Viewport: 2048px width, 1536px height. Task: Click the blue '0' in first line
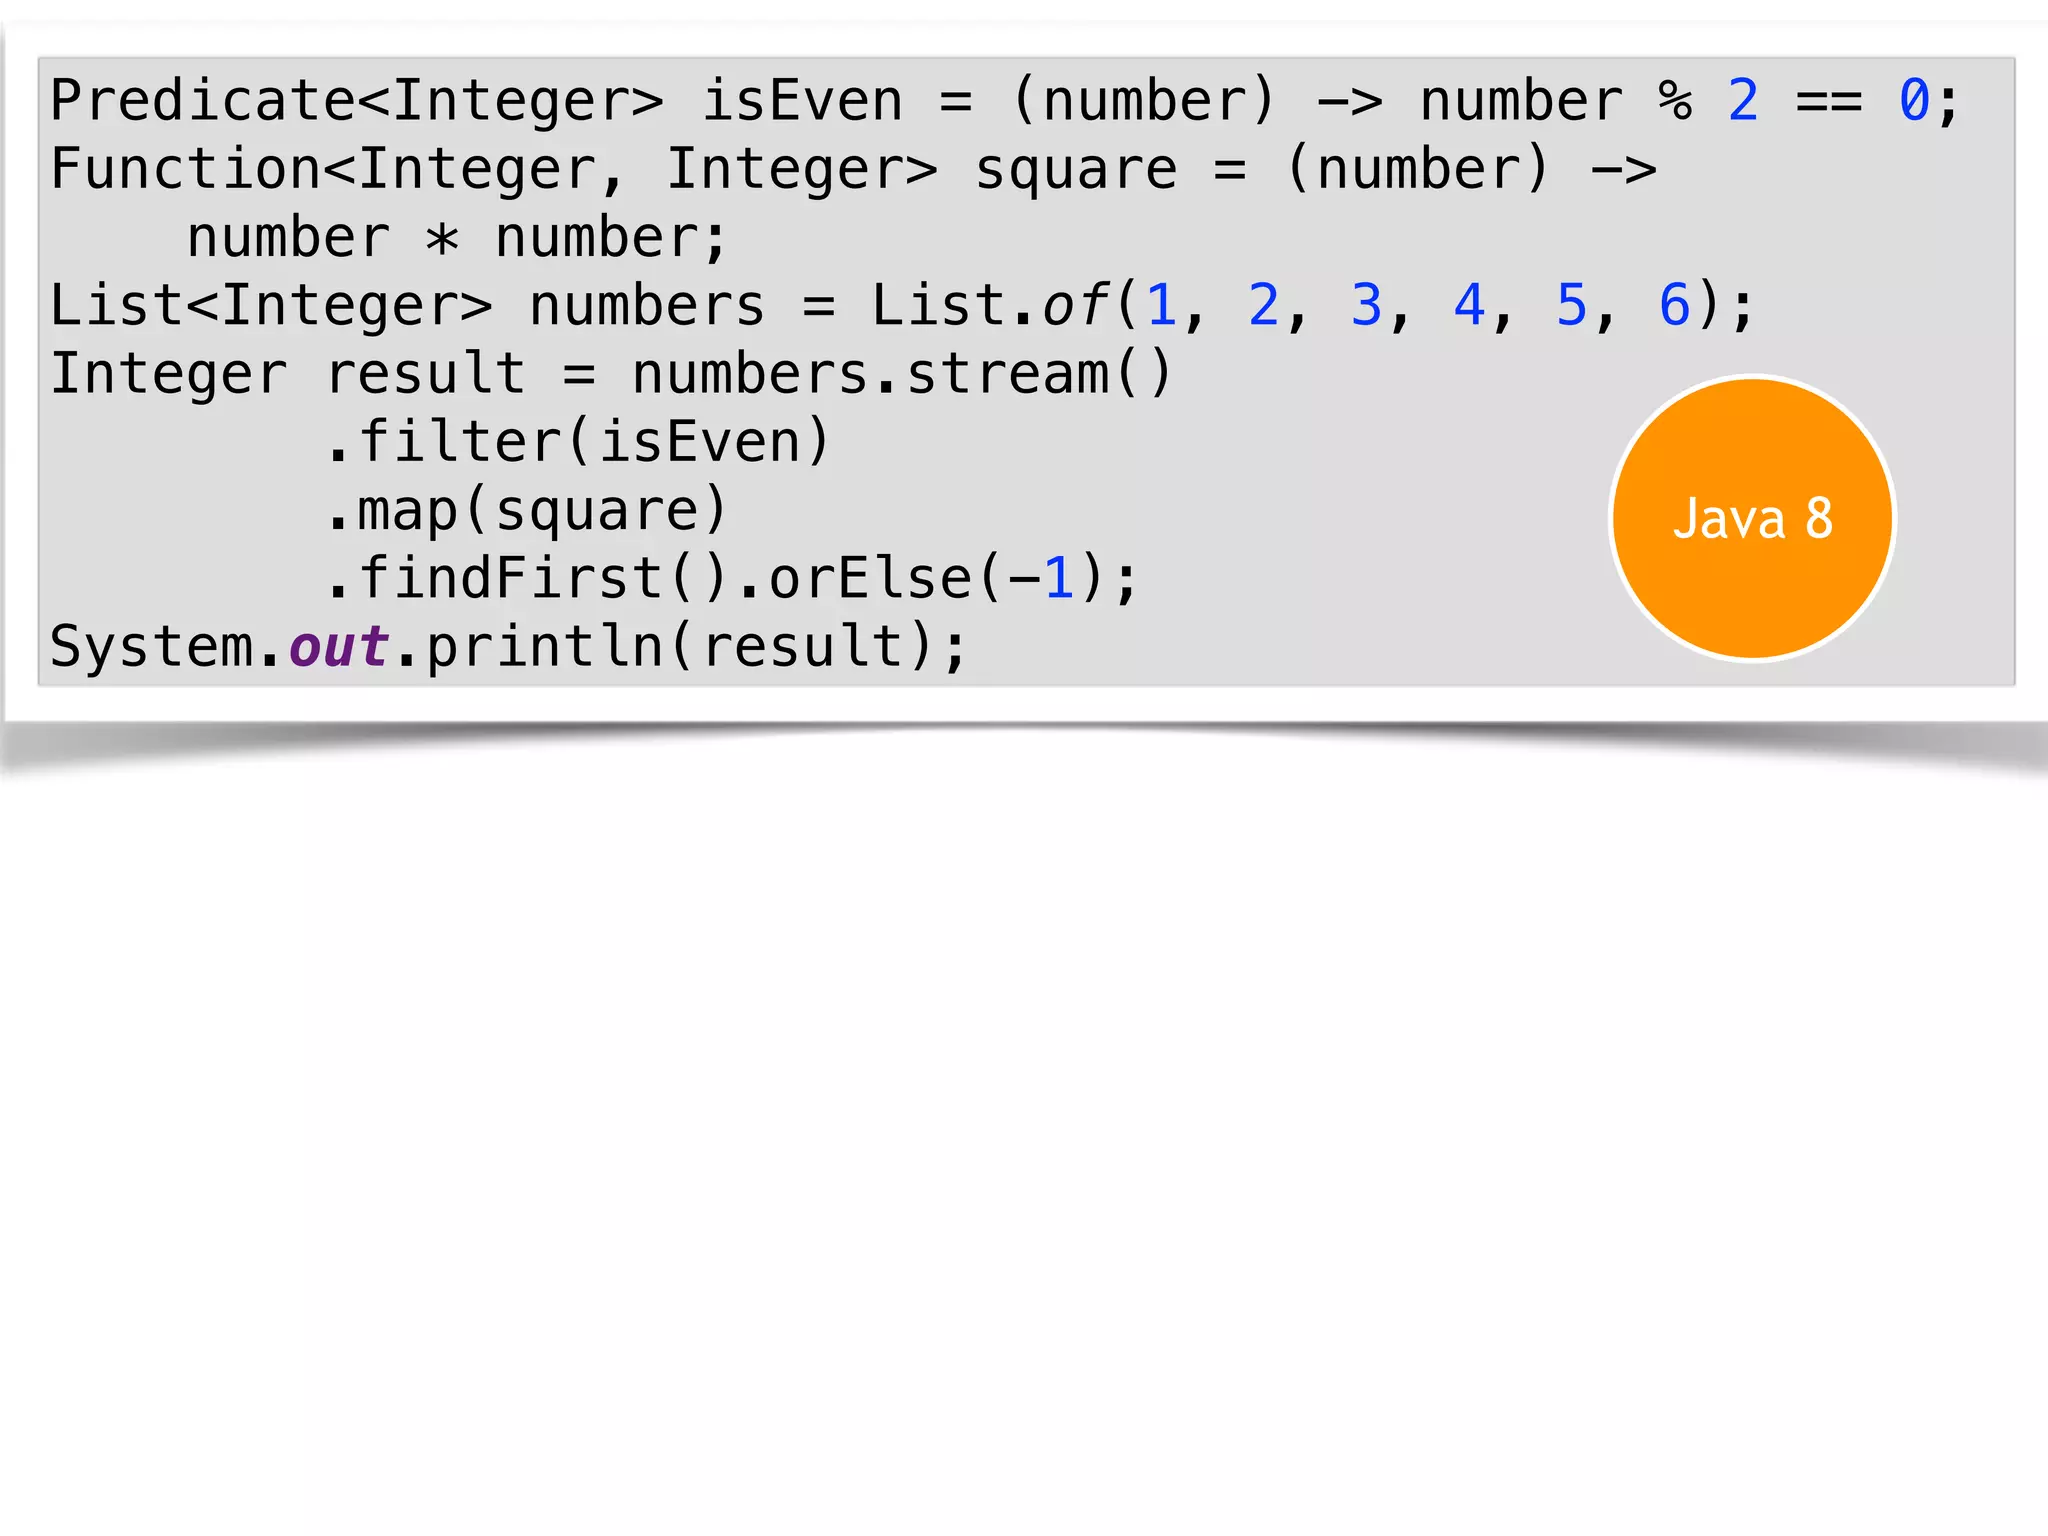click(x=1914, y=101)
